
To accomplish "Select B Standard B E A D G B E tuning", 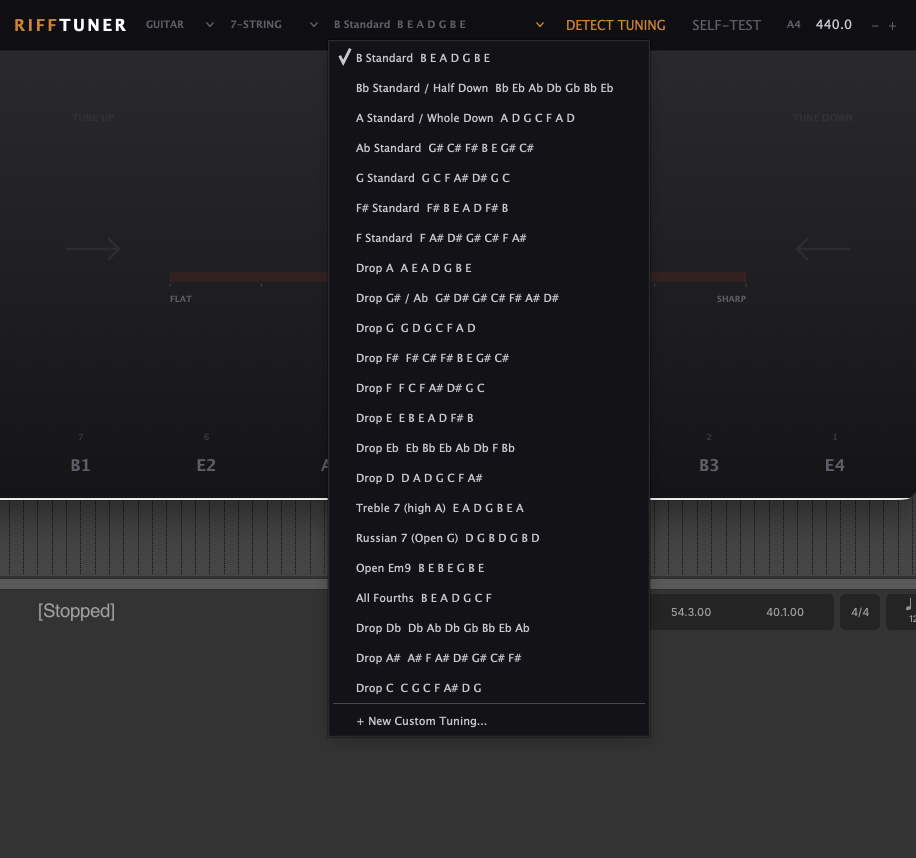I will coord(488,58).
